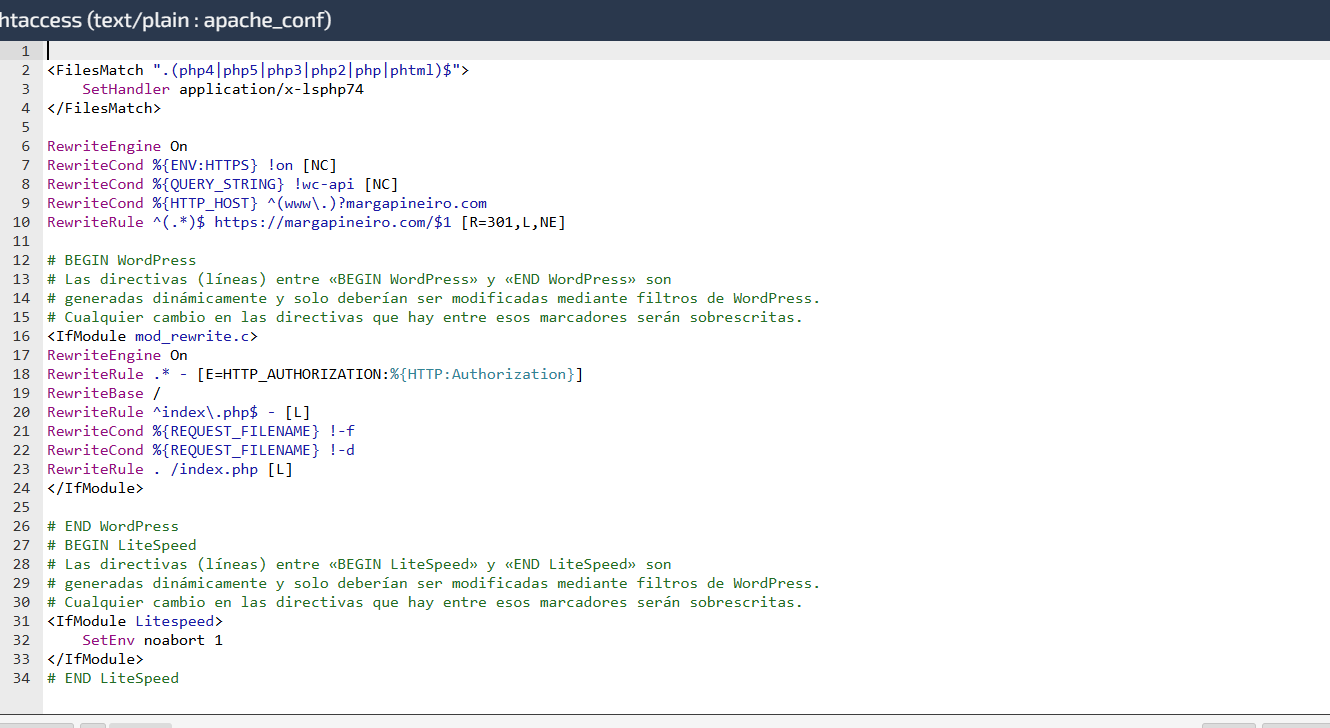Click line number 16 in the gutter
The width and height of the screenshot is (1330, 728).
tap(24, 336)
